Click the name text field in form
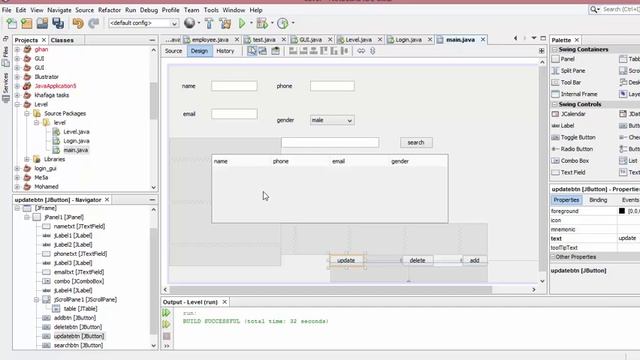 point(234,86)
